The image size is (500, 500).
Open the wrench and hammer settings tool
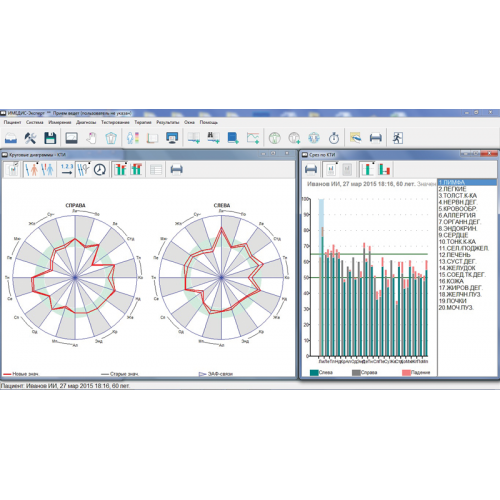pos(30,138)
